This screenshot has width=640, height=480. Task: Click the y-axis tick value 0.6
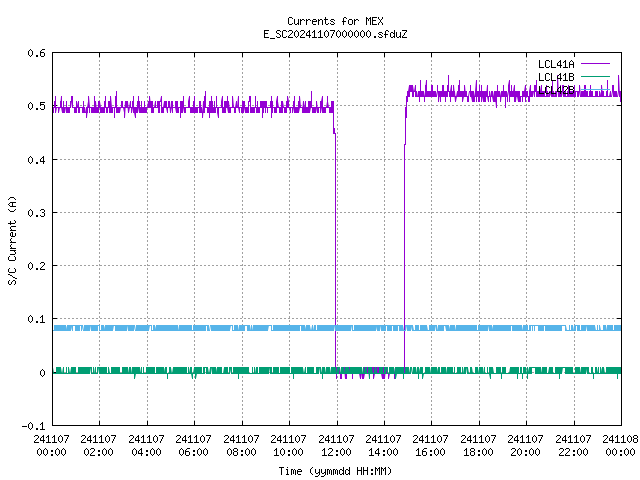36,53
